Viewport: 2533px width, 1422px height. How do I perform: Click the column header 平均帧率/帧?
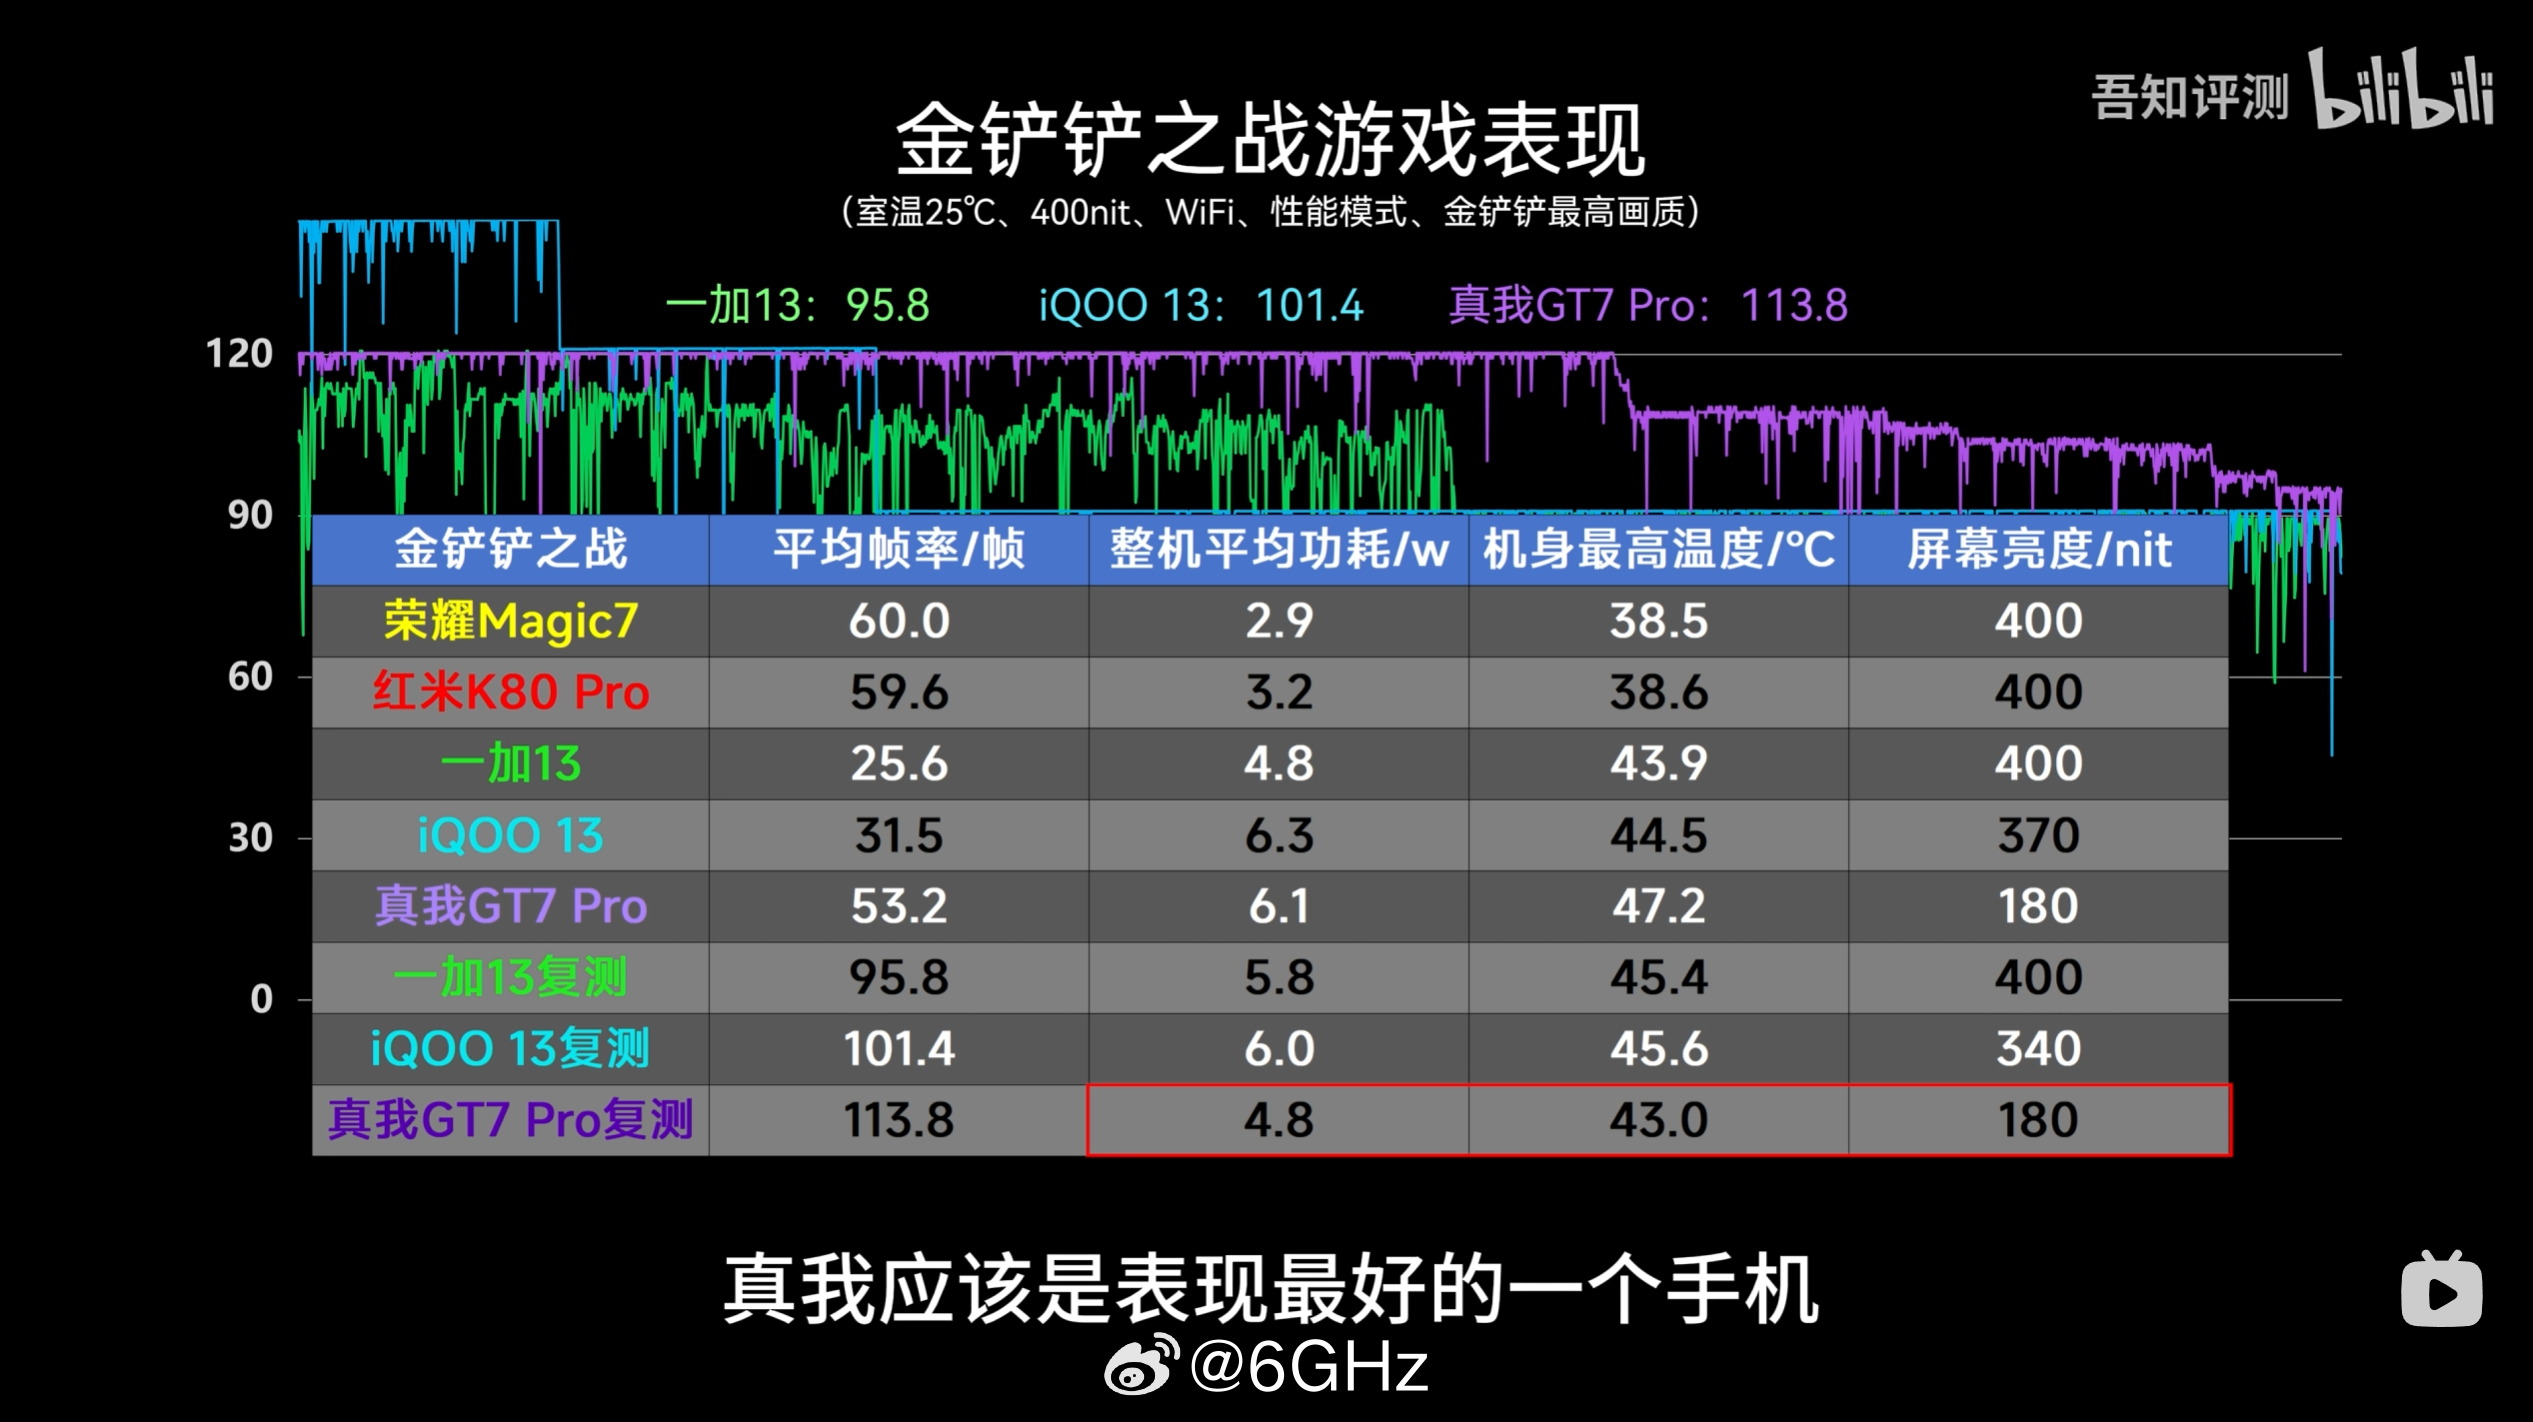click(x=899, y=549)
